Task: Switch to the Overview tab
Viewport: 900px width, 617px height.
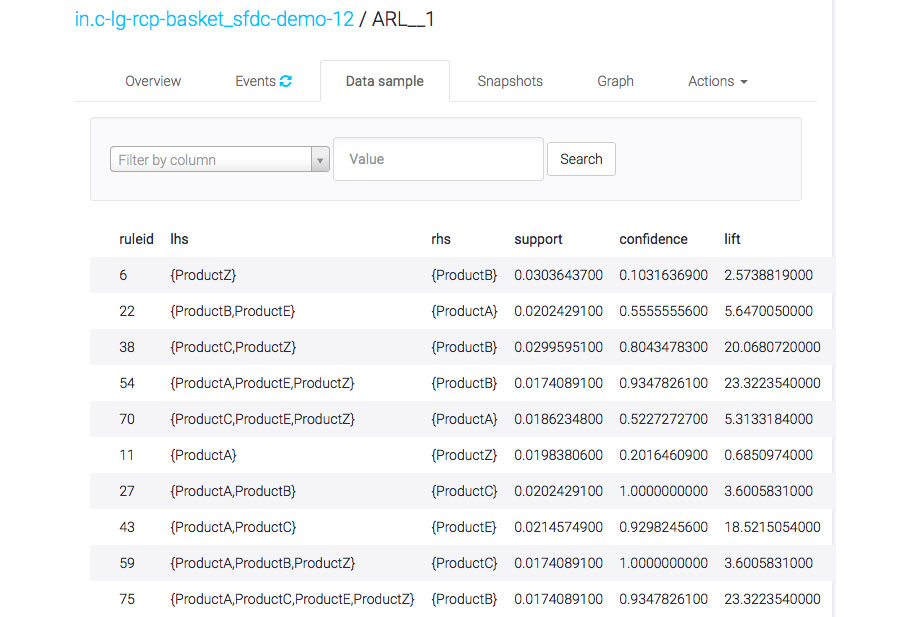Action: (x=152, y=81)
